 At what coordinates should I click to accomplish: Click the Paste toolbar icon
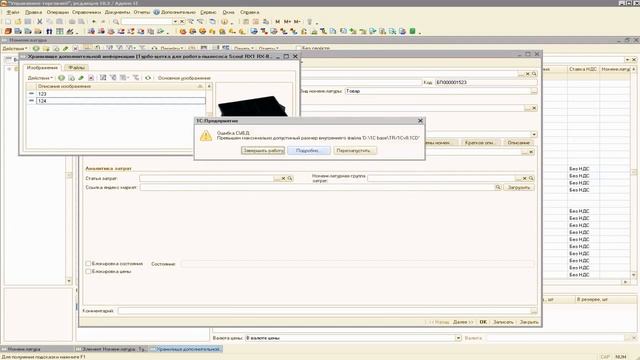point(60,22)
